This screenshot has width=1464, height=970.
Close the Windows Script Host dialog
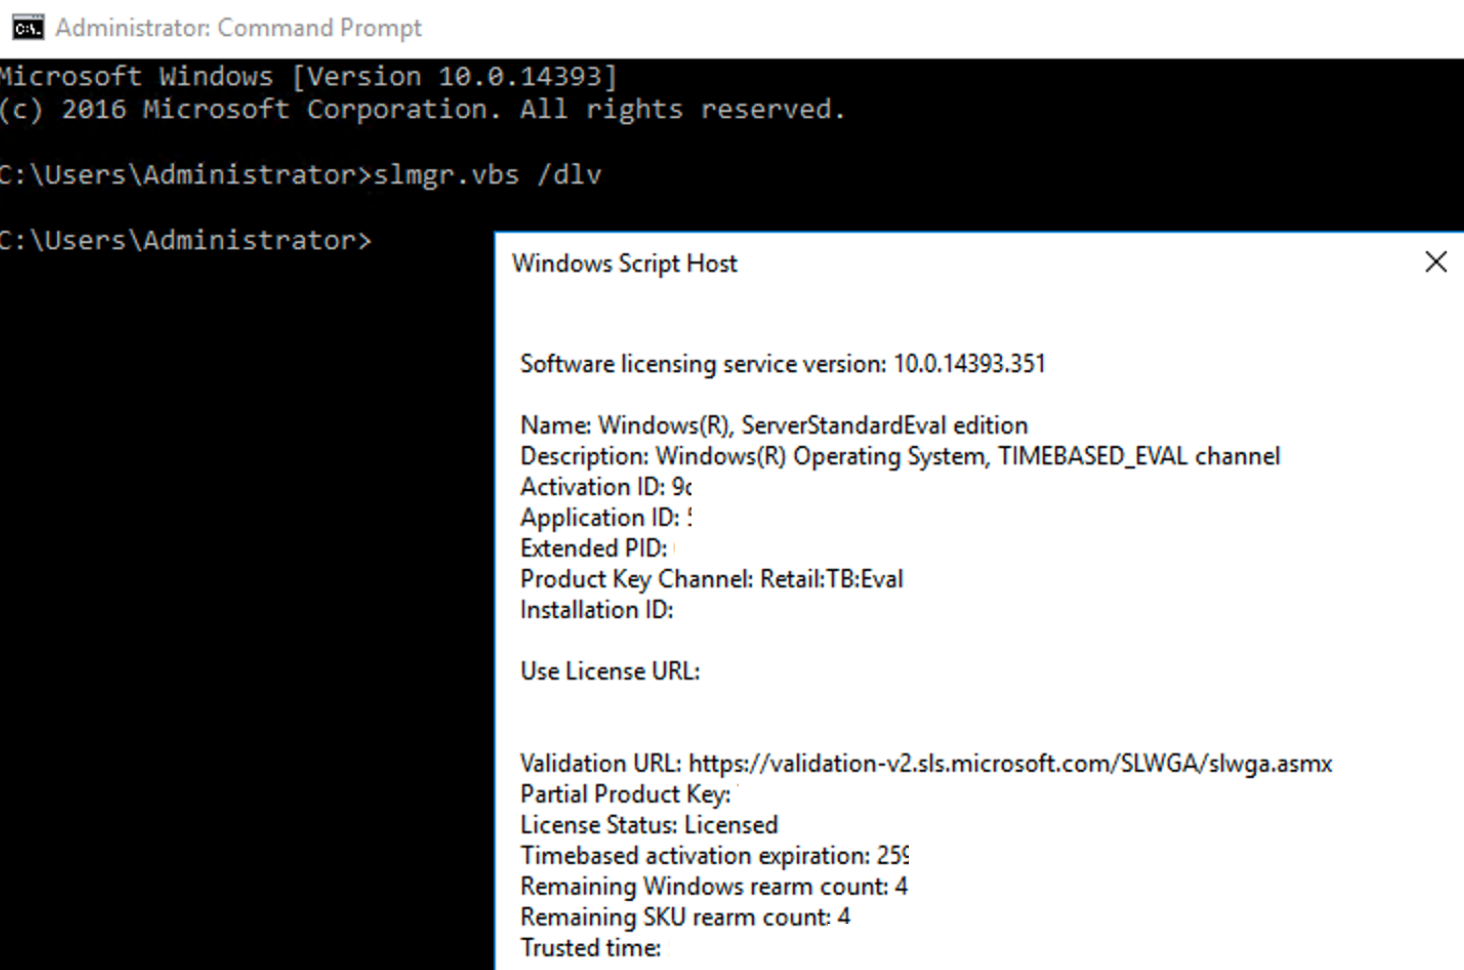[1436, 262]
